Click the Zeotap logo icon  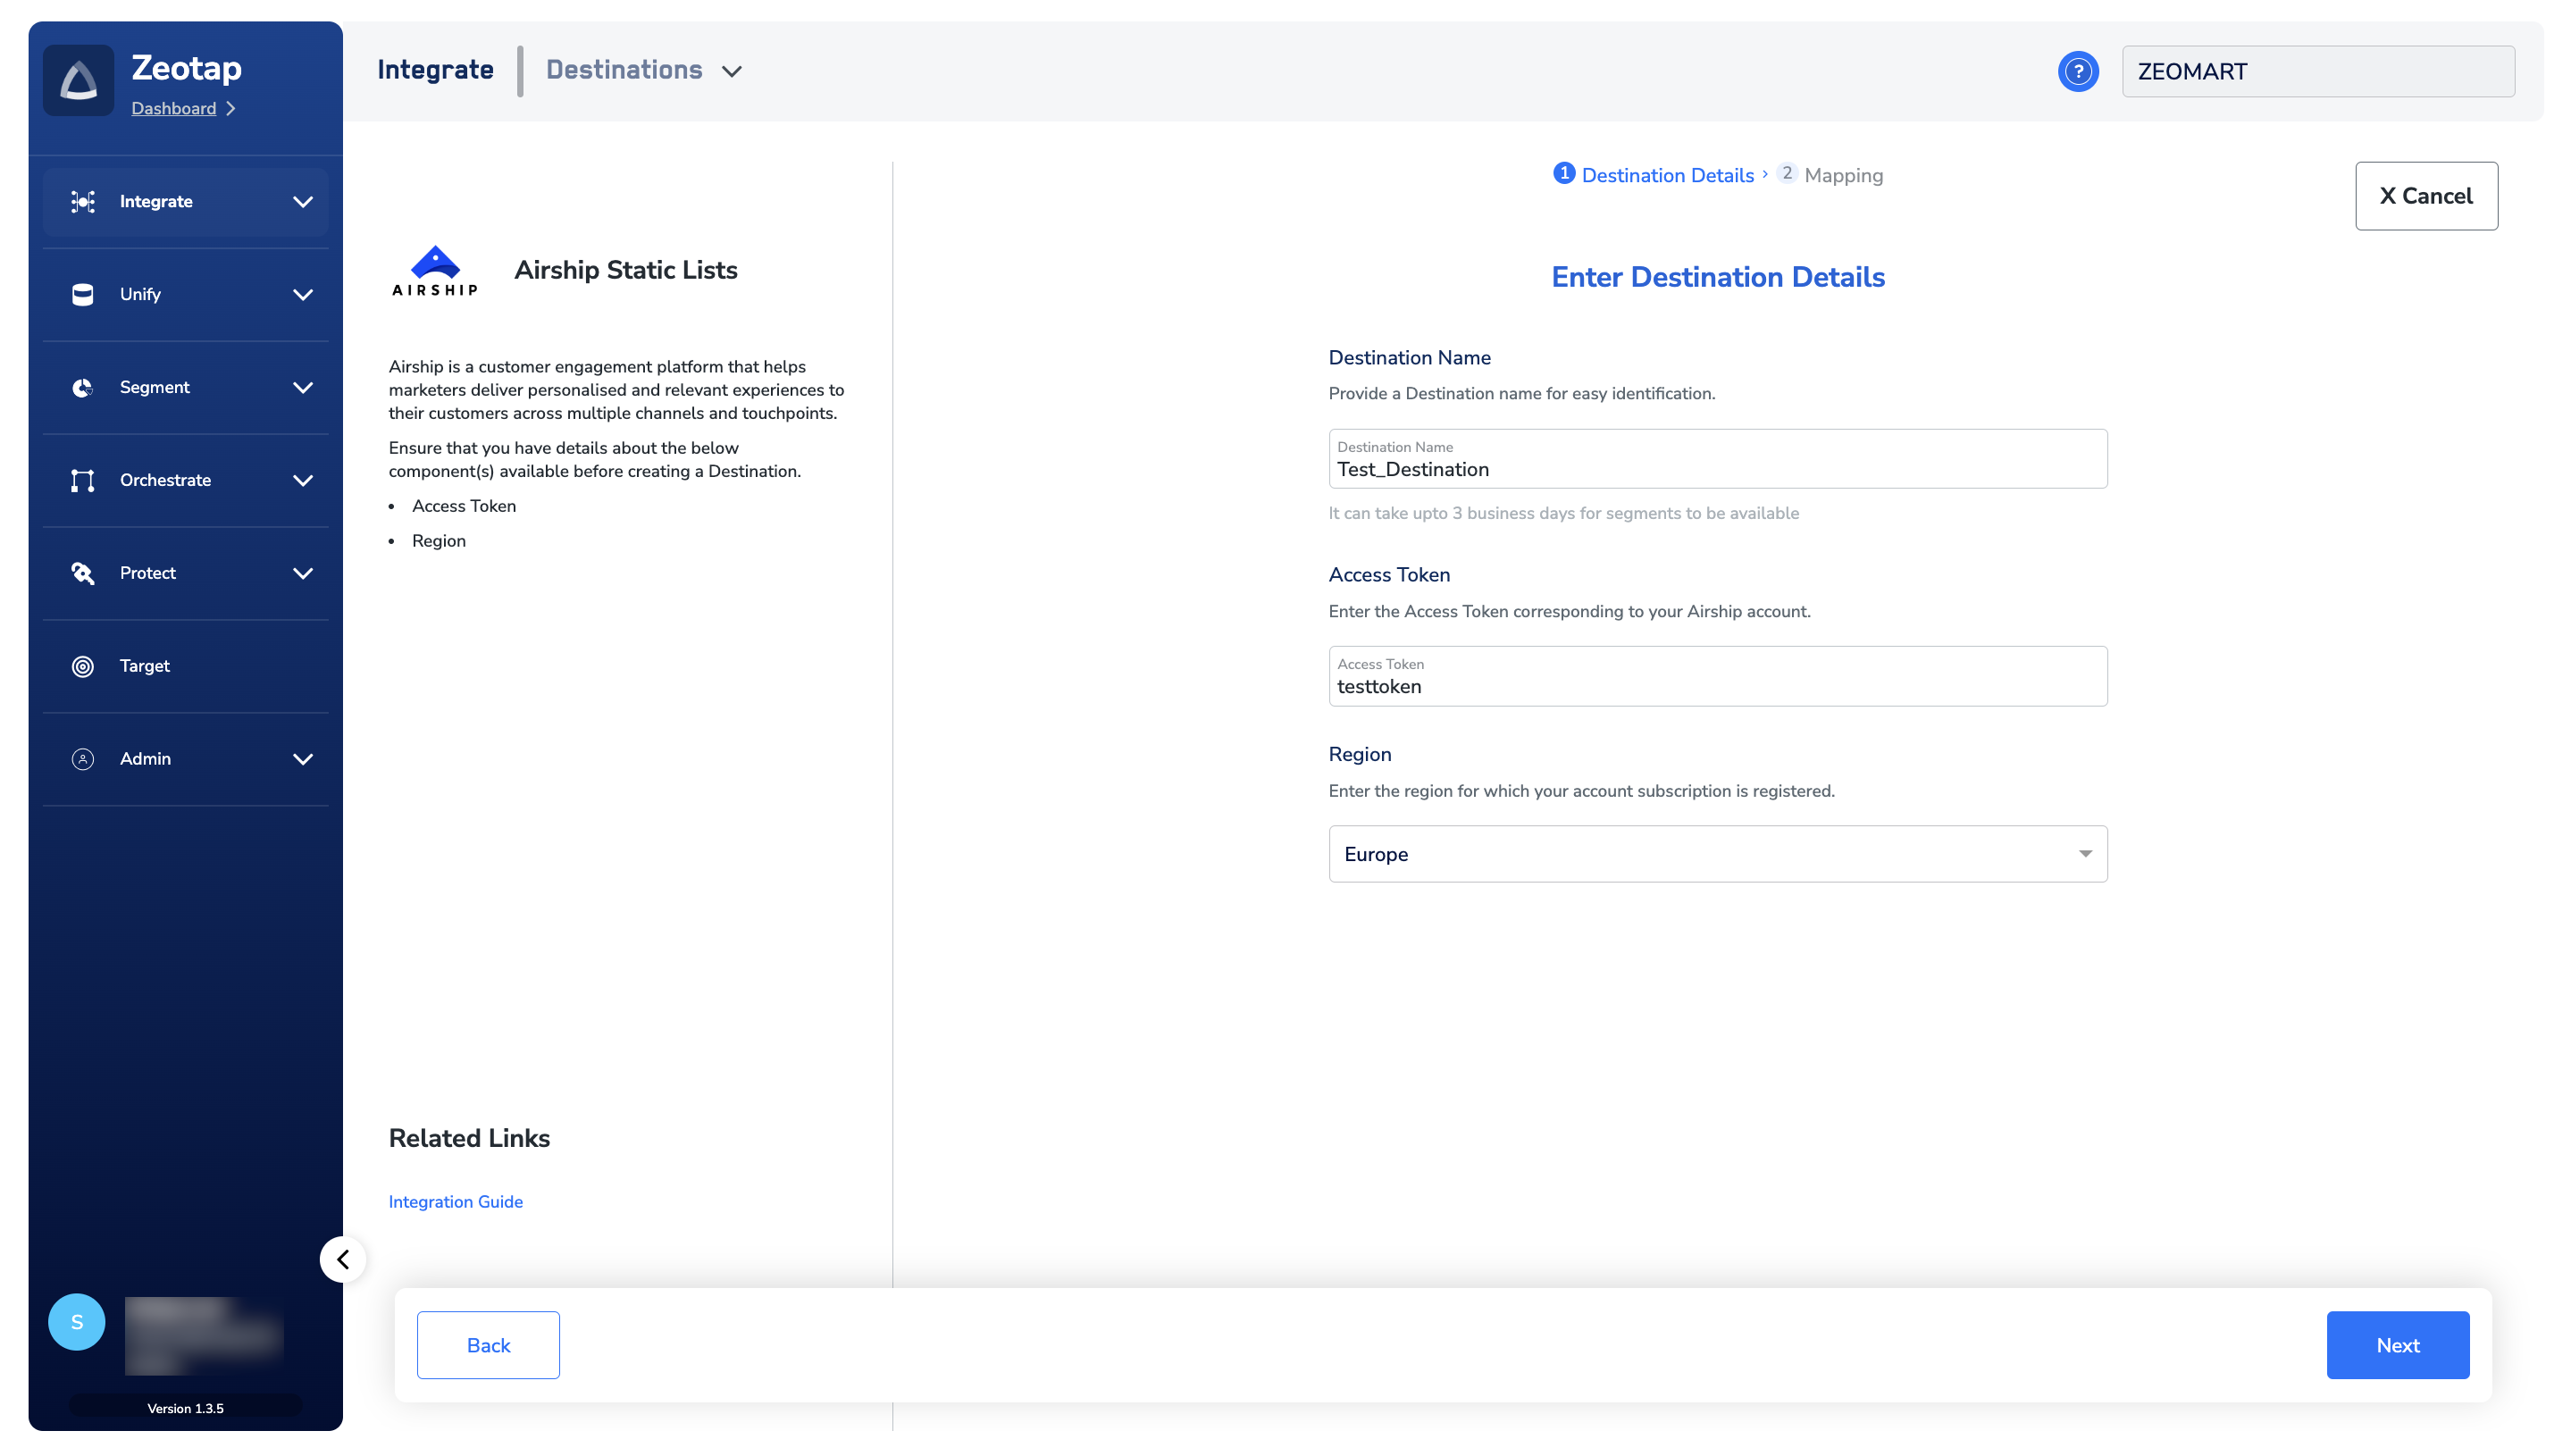pyautogui.click(x=78, y=81)
